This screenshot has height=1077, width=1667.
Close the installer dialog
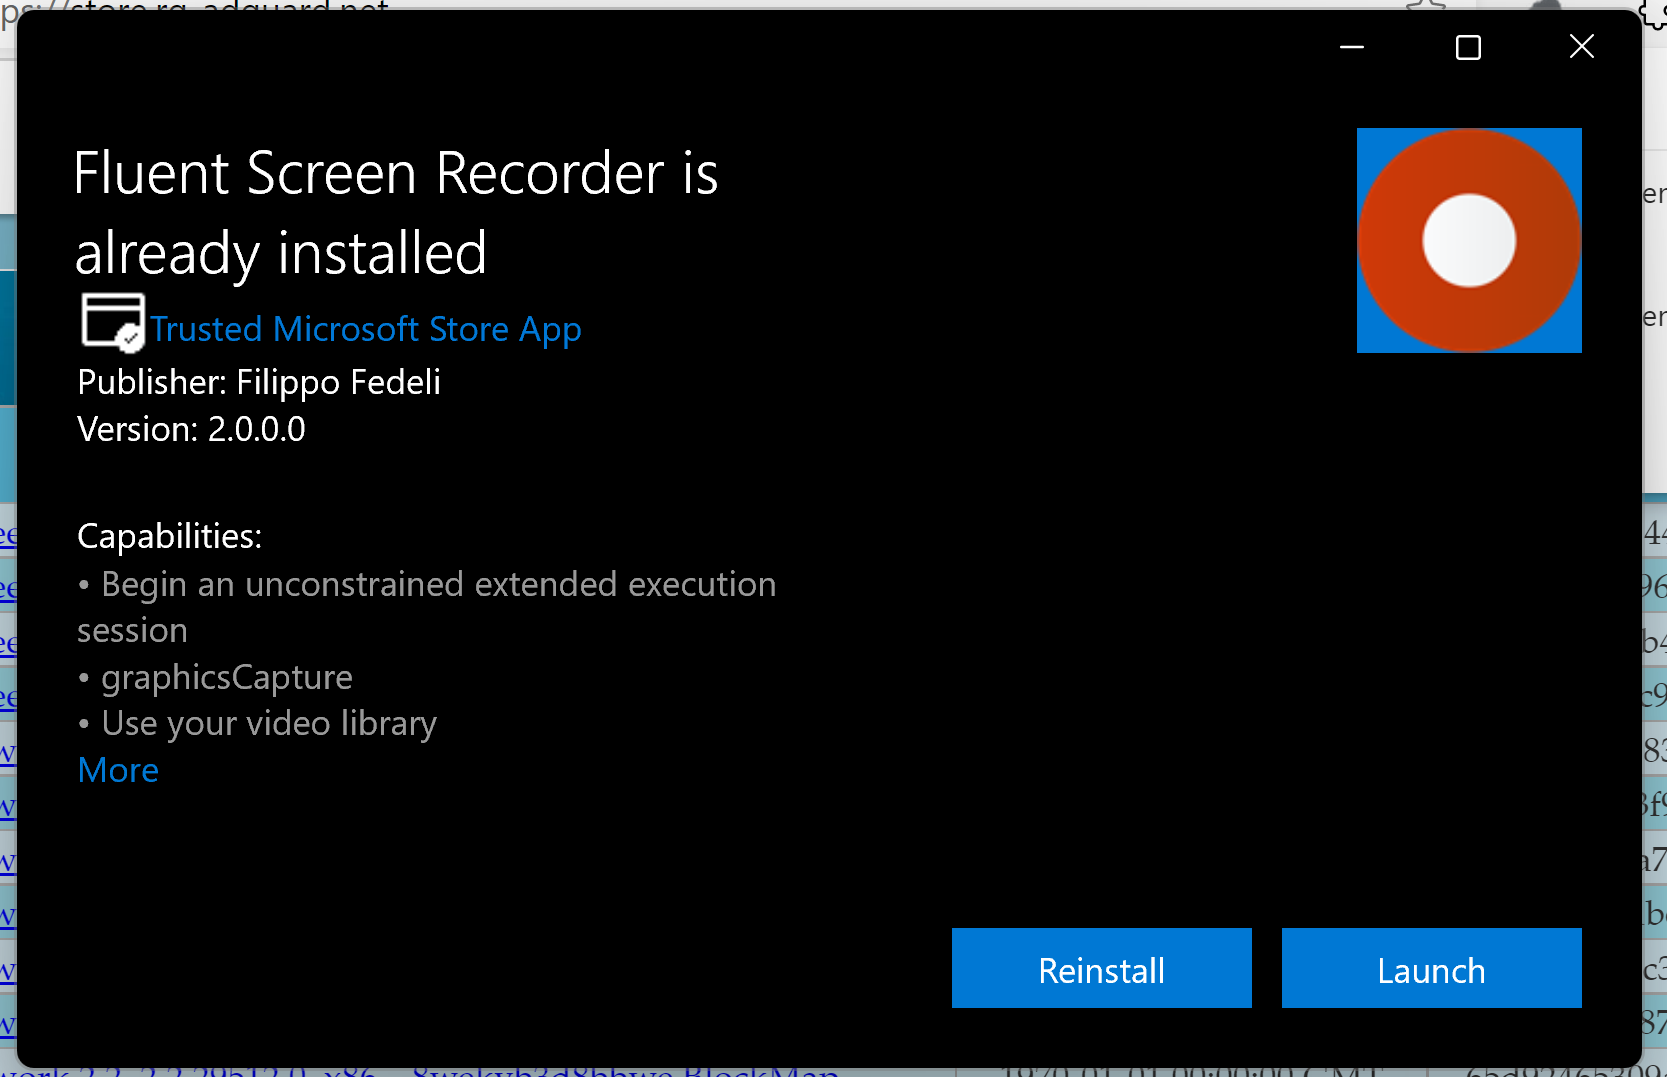pos(1582,47)
